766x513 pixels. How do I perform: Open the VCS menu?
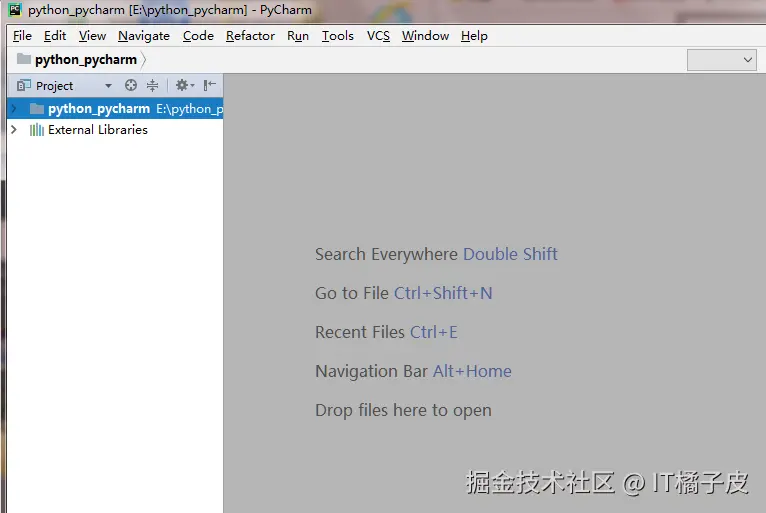[378, 36]
